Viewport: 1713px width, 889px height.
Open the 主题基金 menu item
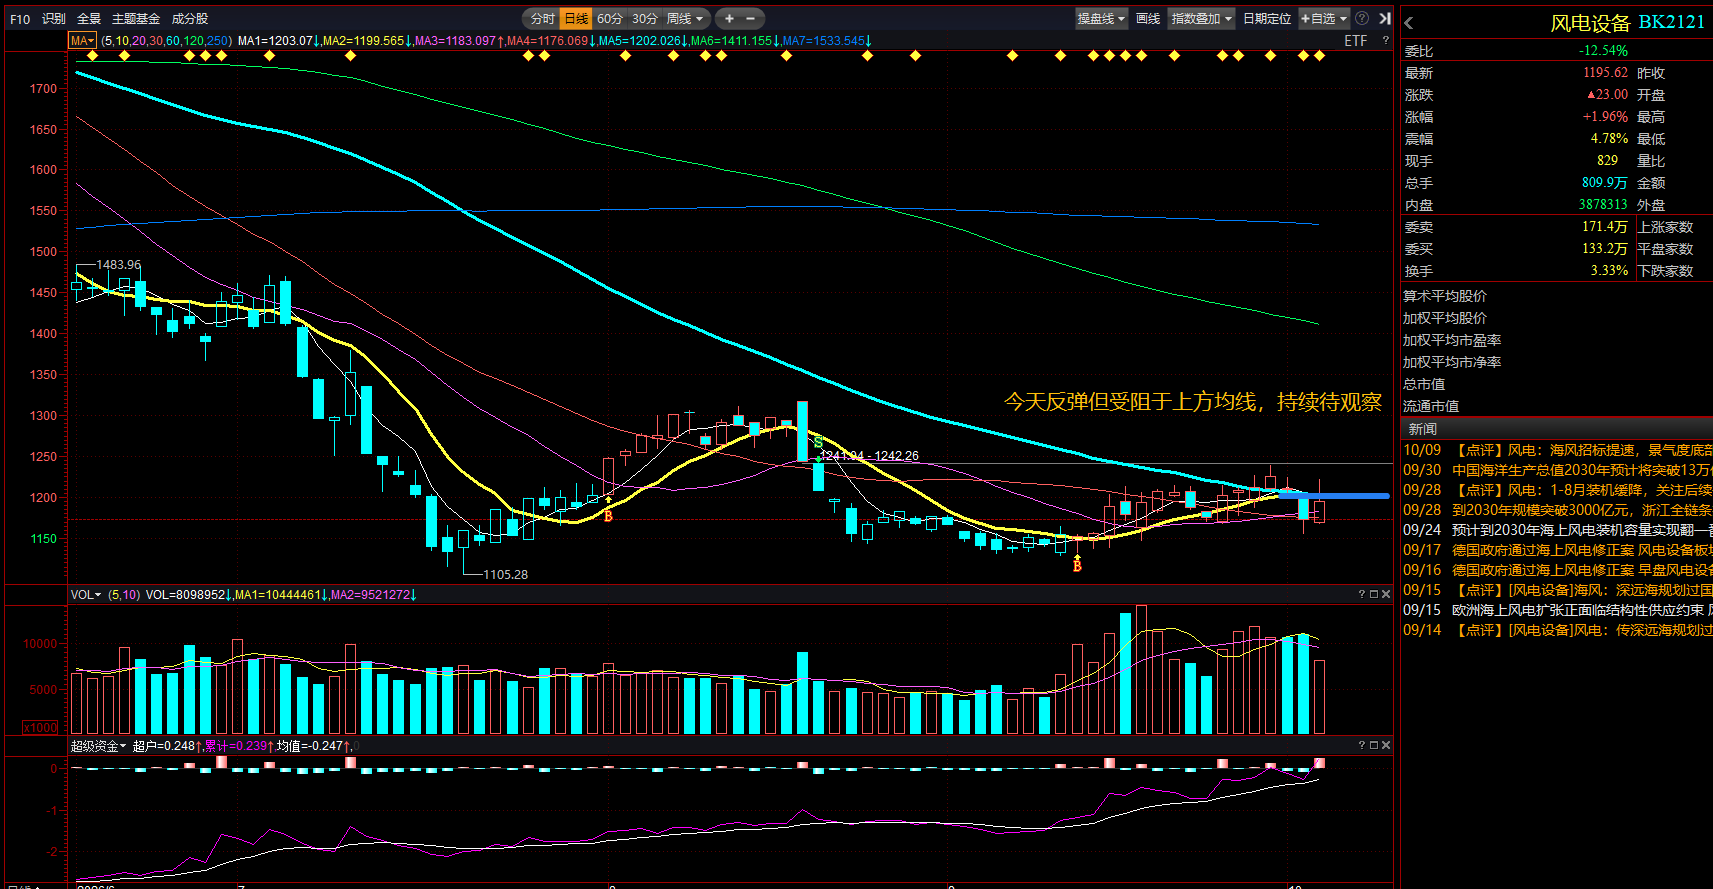(x=136, y=18)
